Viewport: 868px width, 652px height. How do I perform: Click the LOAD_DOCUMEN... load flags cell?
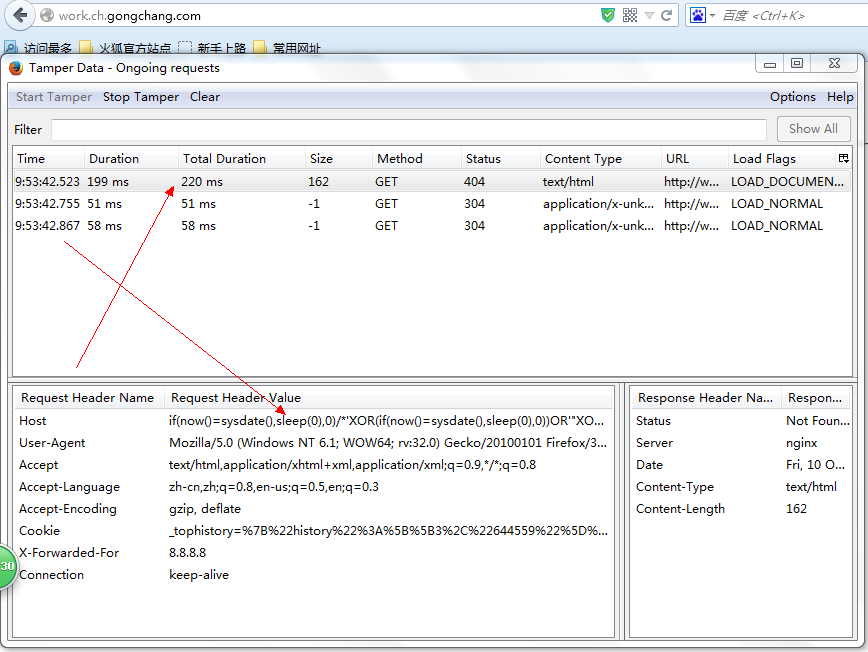click(787, 182)
